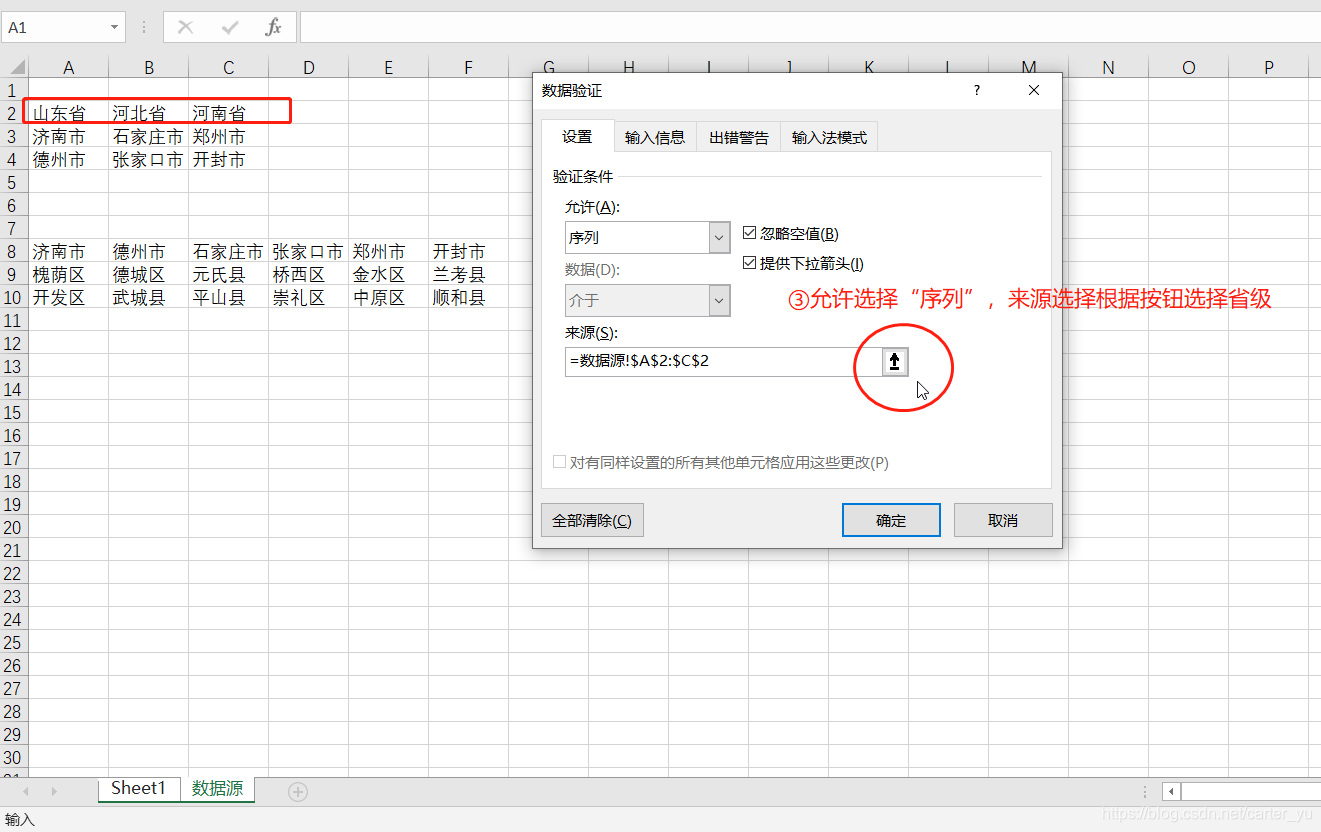Select column A header
Screen dimensions: 1321x832
tap(68, 67)
